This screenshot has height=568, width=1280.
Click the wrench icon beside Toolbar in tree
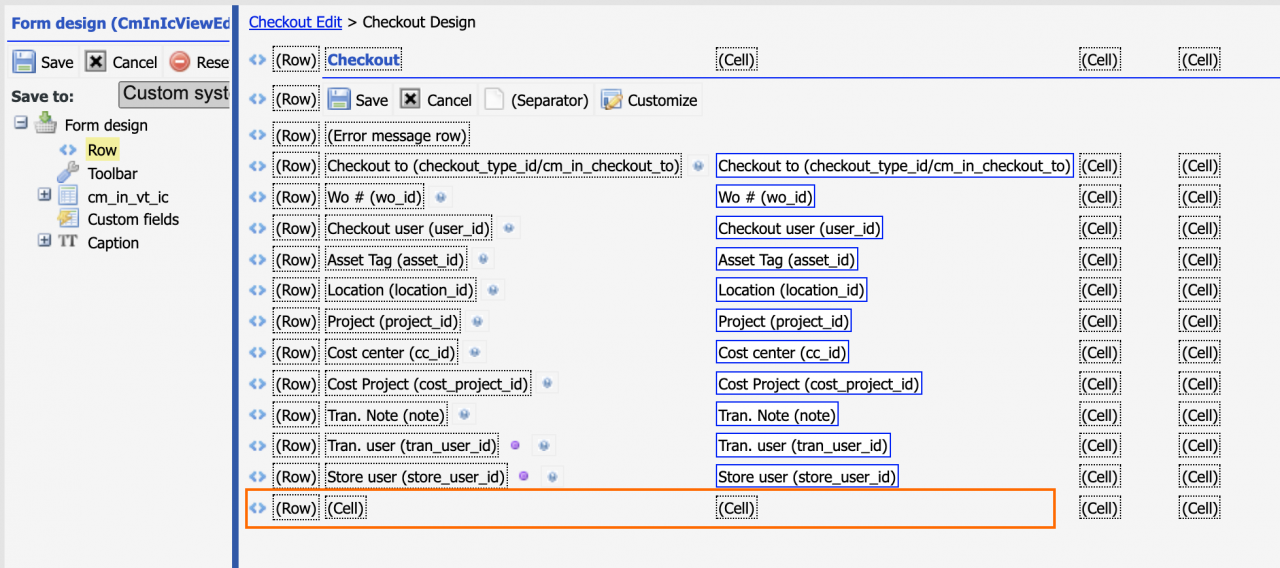68,172
